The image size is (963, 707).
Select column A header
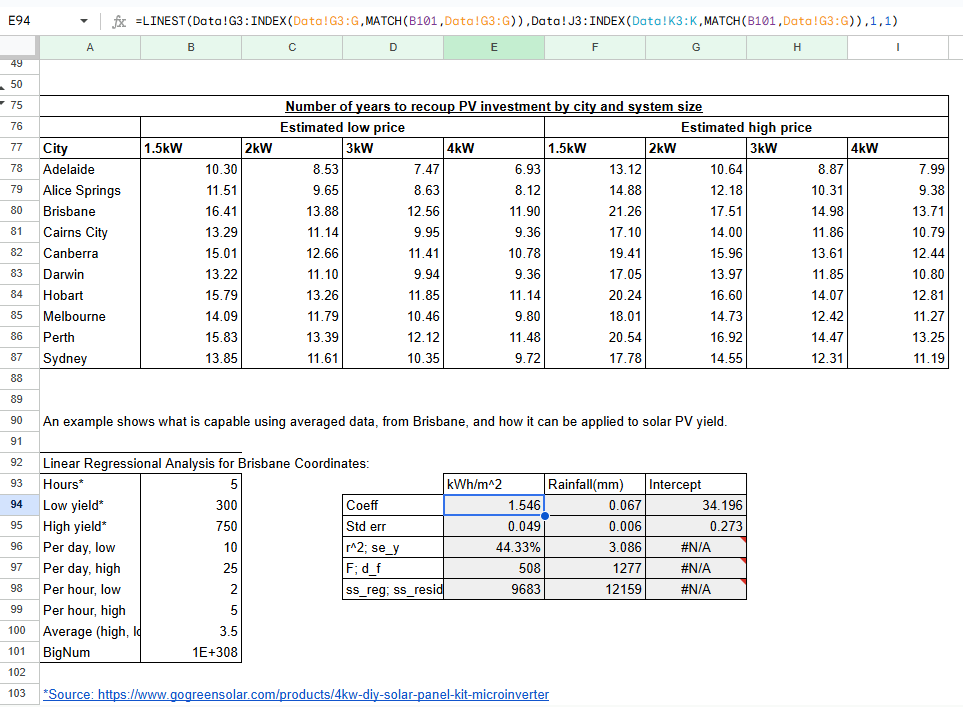pyautogui.click(x=90, y=47)
